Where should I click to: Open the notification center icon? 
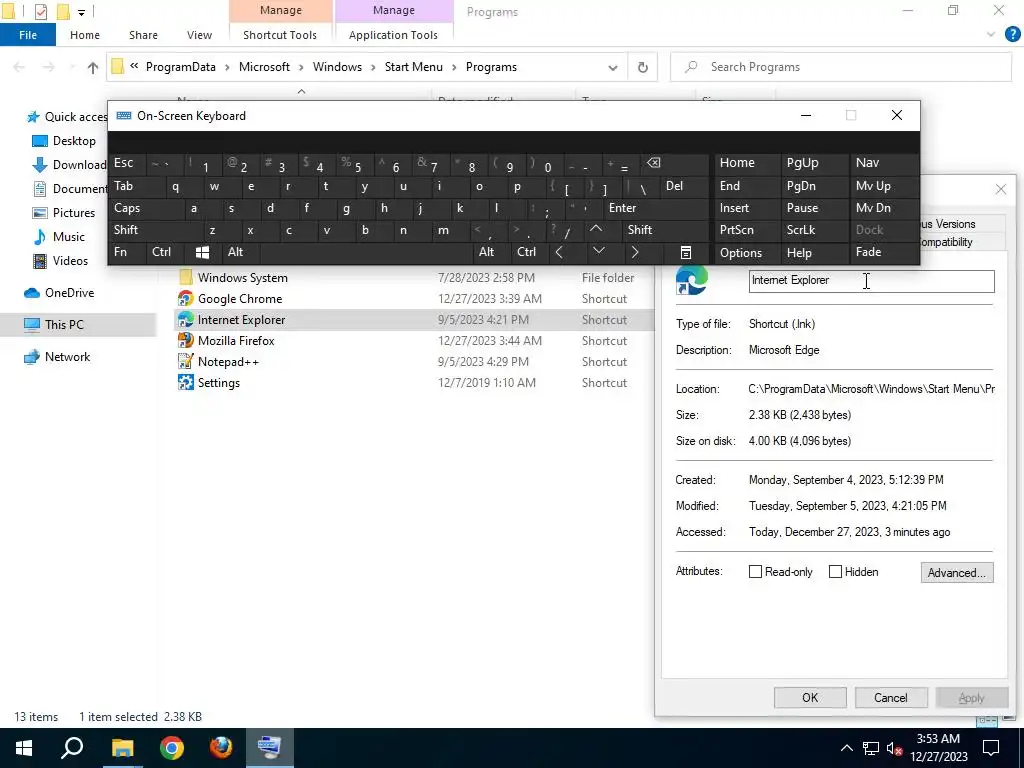(991, 748)
